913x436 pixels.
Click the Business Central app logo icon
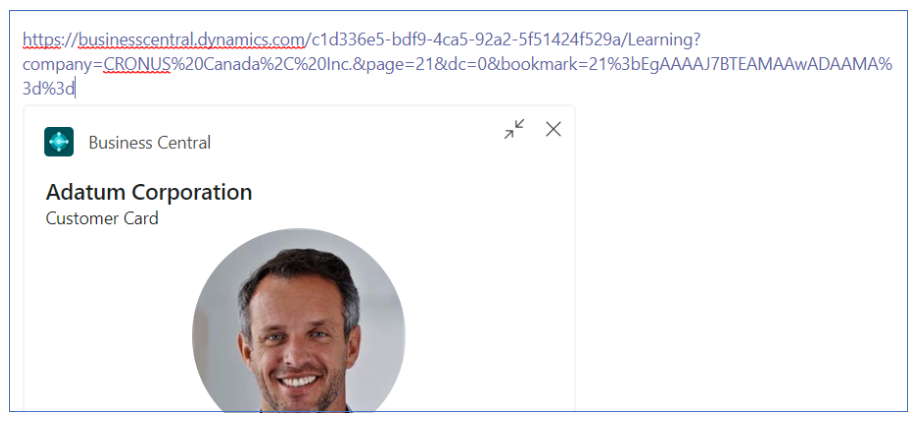[x=59, y=141]
